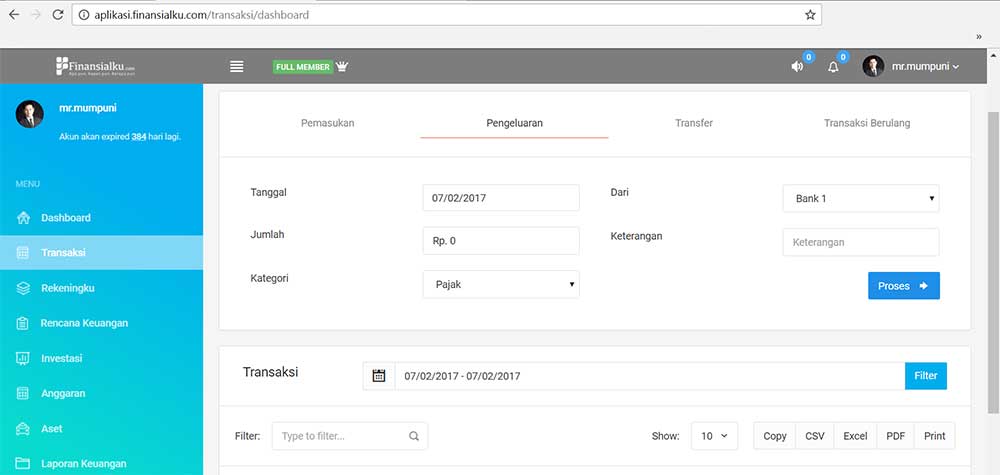The height and width of the screenshot is (475, 1000).
Task: Toggle the sidebar with hamburger menu icon
Action: (237, 66)
